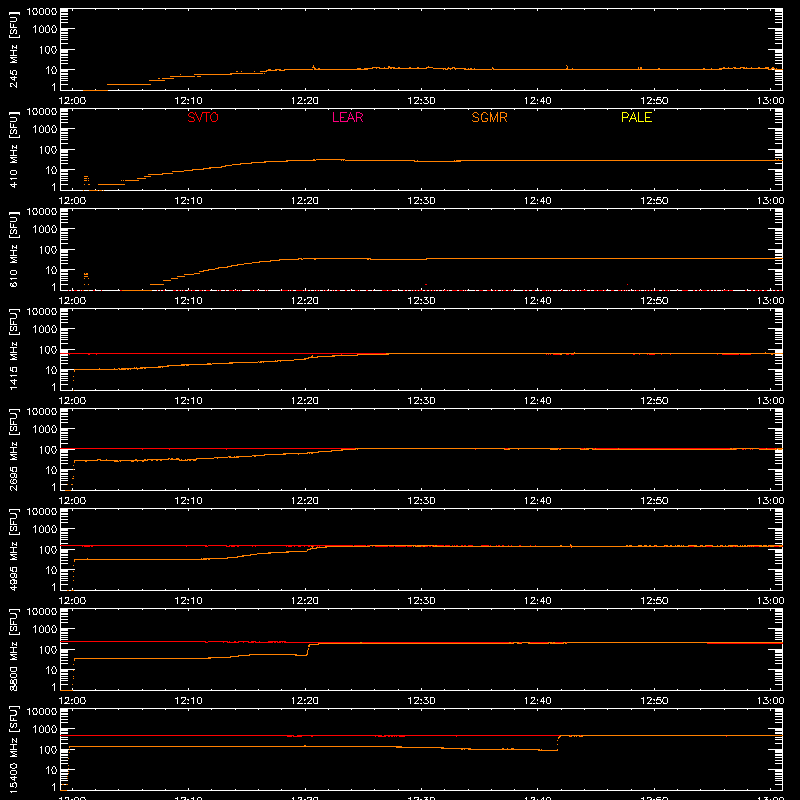Click the red SVTO station label
Image resolution: width=800 pixels, height=800 pixels.
(203, 117)
